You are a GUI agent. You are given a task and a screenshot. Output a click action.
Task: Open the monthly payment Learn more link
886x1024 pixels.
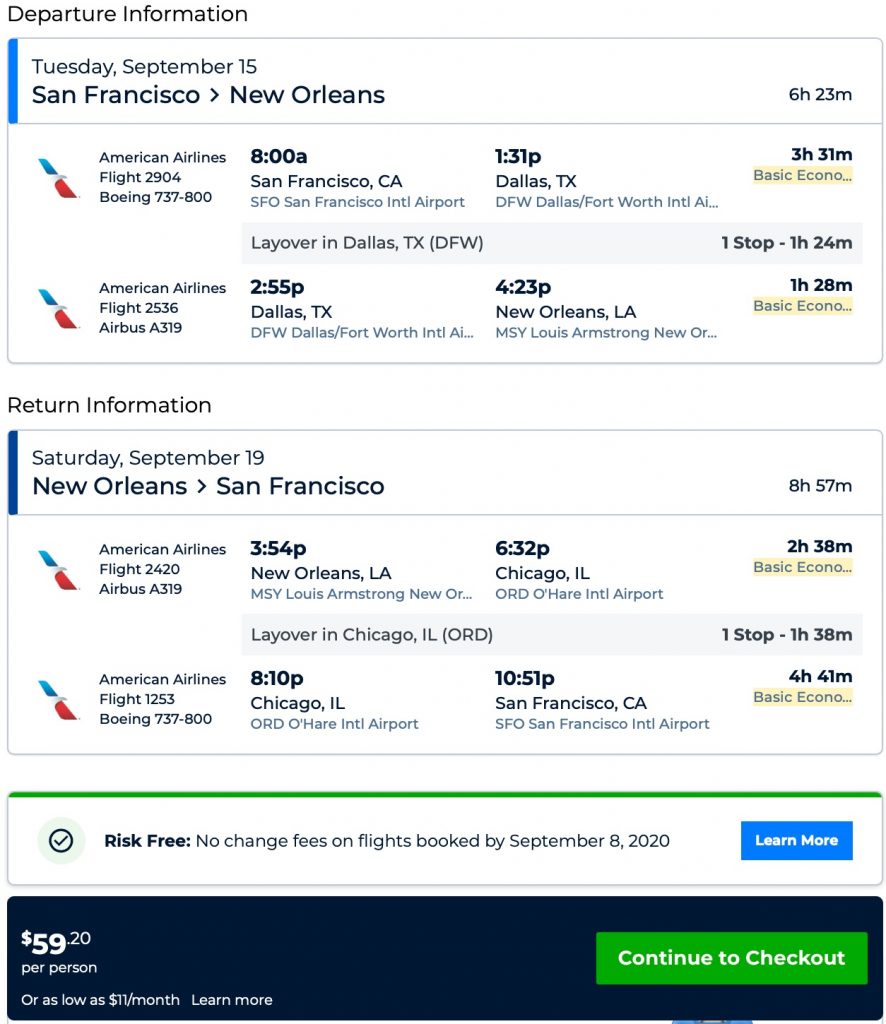point(231,1000)
